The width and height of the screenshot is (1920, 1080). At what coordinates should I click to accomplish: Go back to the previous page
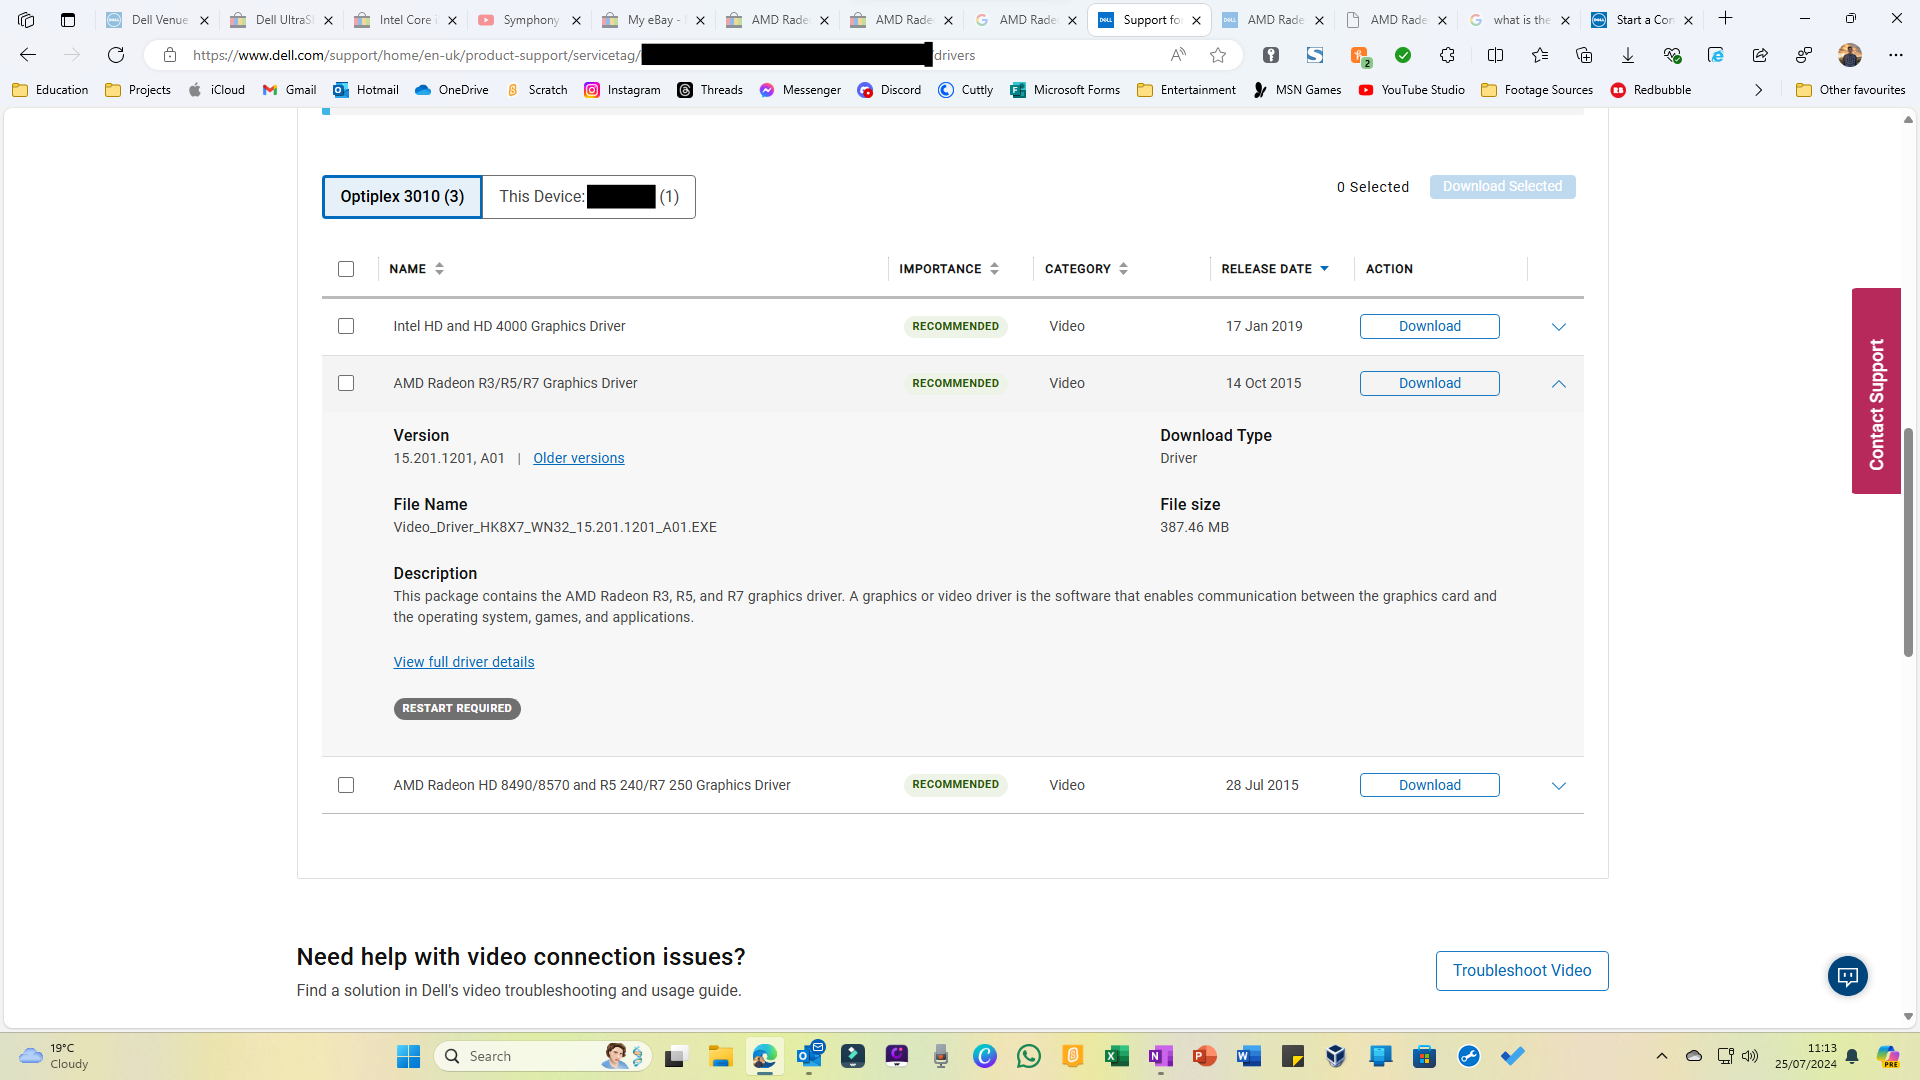(x=28, y=55)
